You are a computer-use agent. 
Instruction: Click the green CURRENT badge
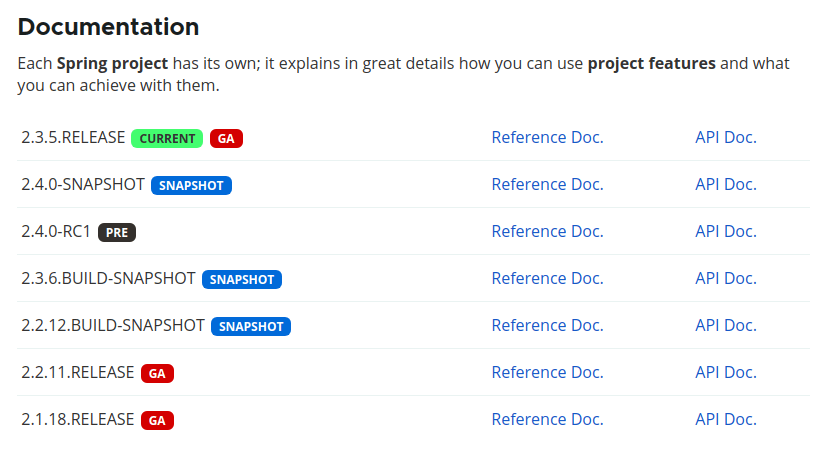[167, 139]
